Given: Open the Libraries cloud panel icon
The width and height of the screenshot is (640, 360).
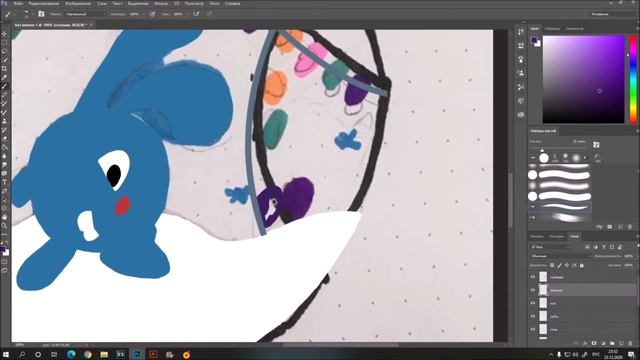Looking at the screenshot, I should click(x=521, y=115).
